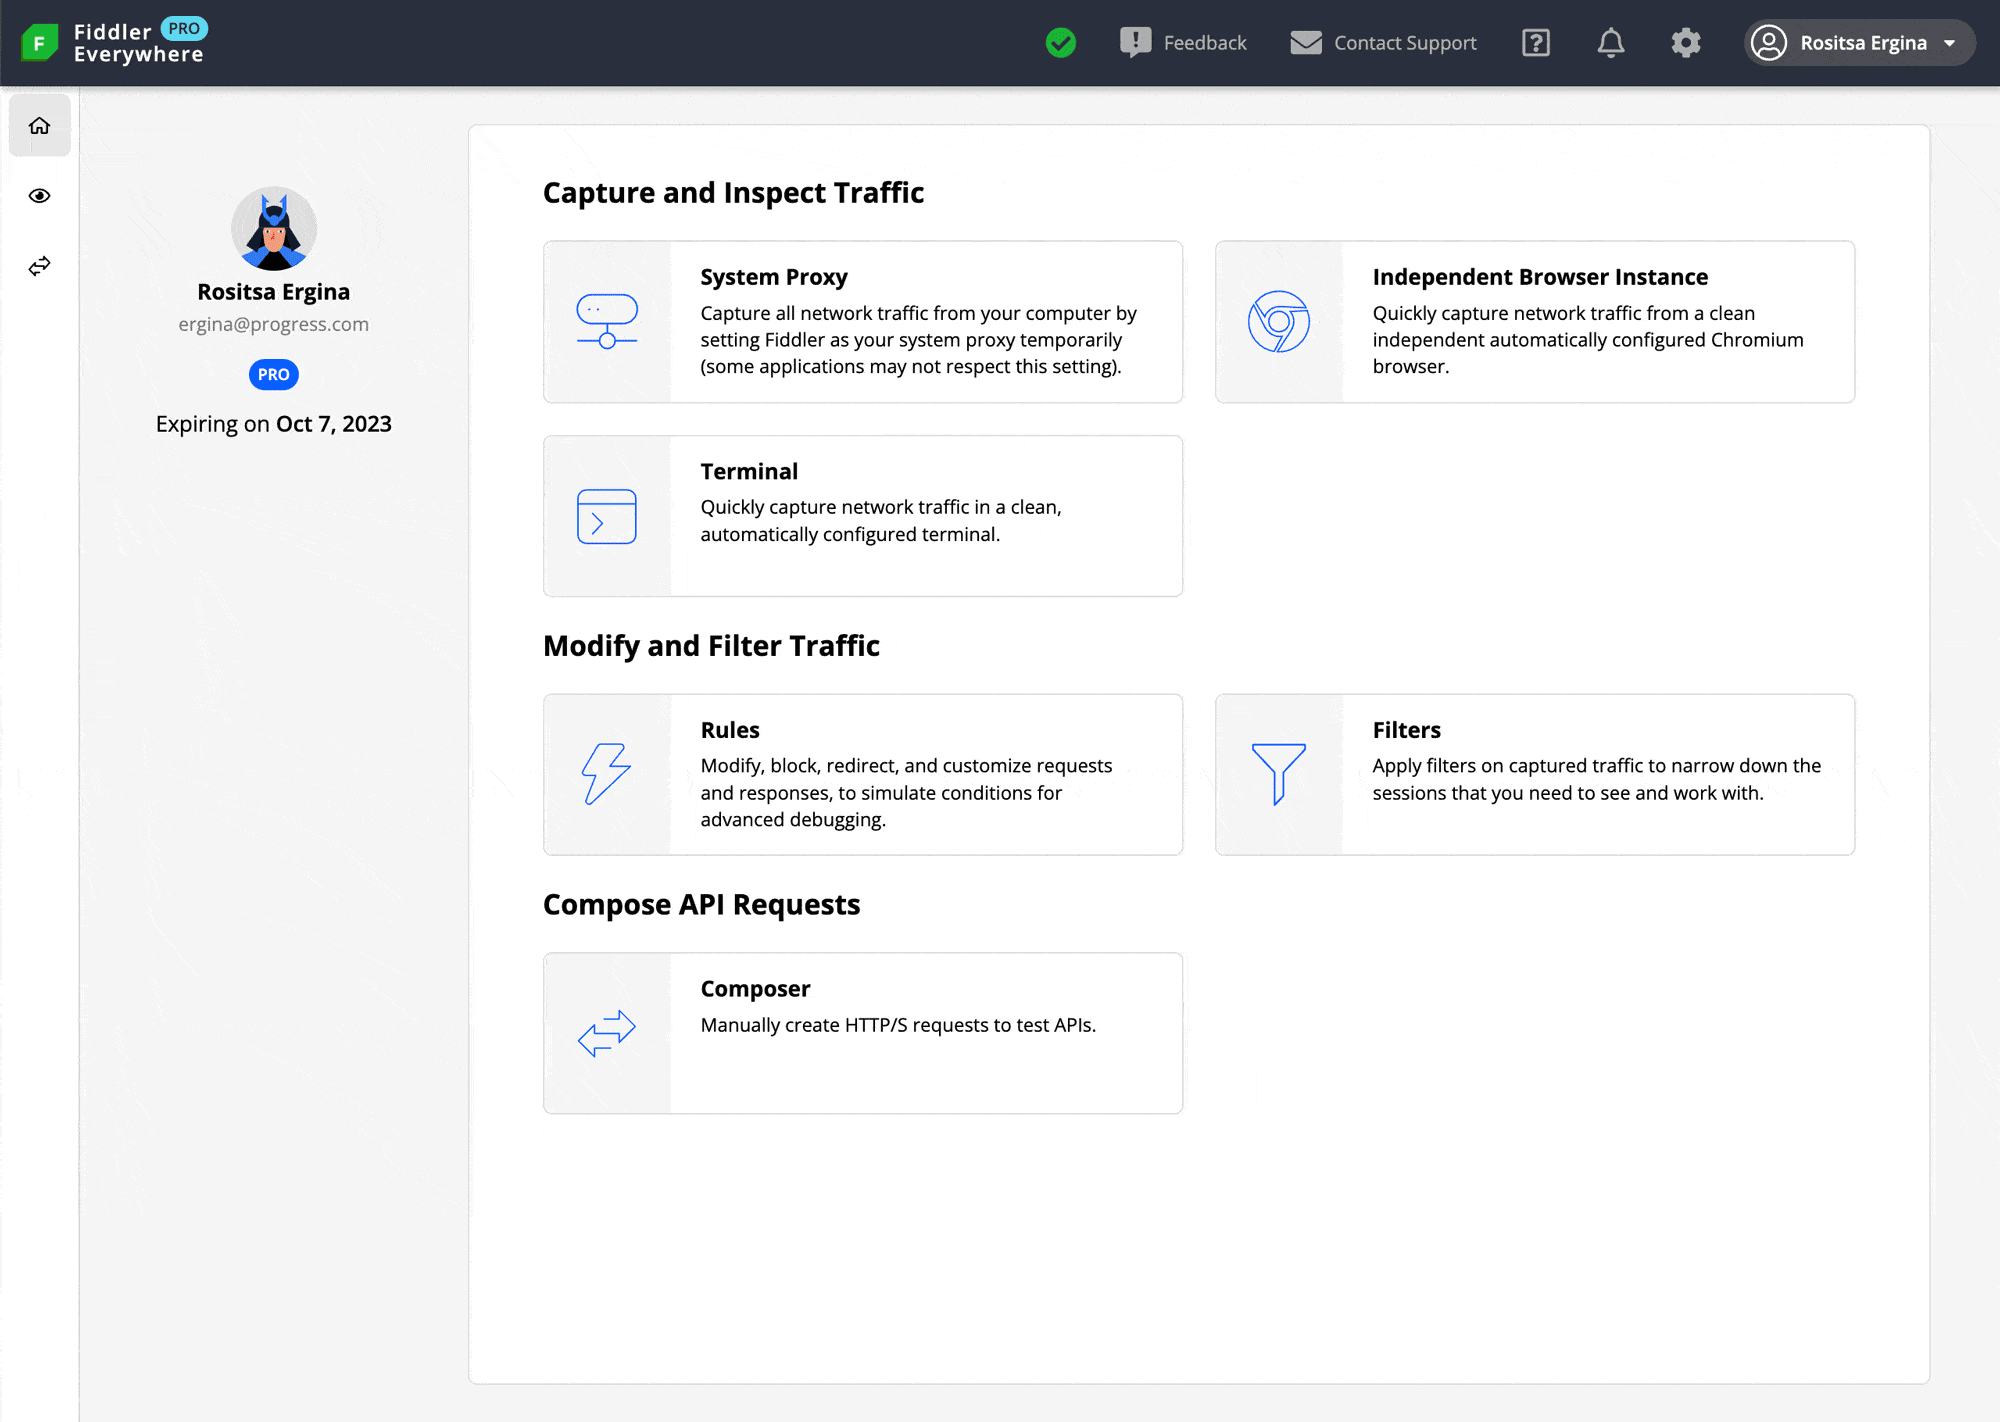
Task: Click the user account avatar icon in header
Action: point(1769,43)
